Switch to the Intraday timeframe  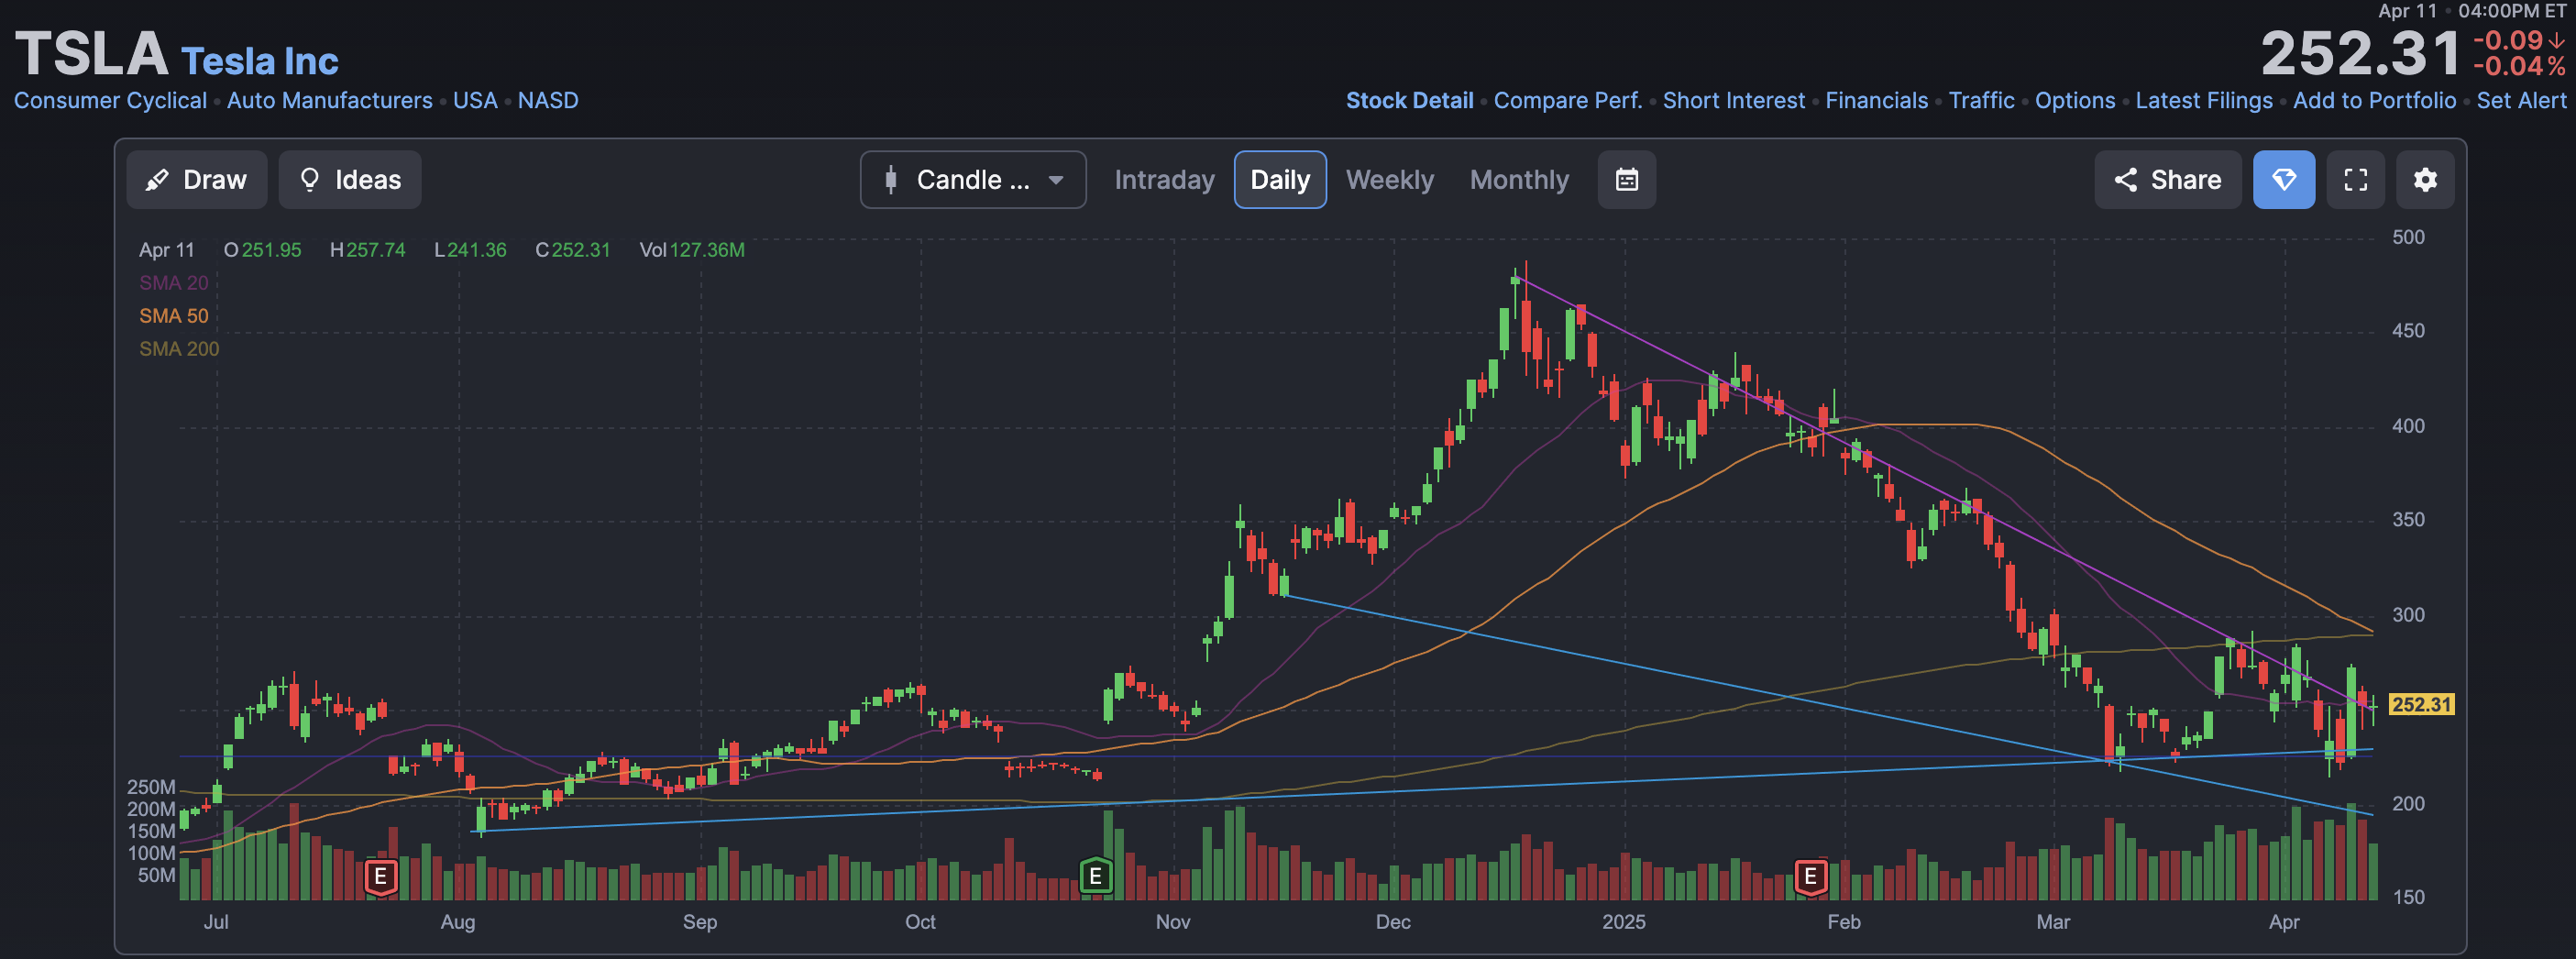pyautogui.click(x=1164, y=180)
